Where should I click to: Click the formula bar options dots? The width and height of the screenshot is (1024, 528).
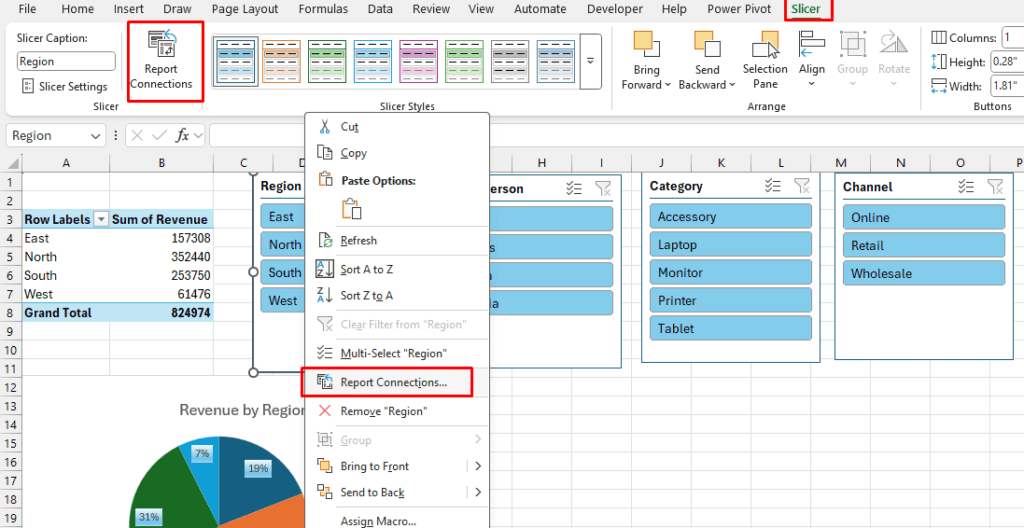(x=116, y=136)
